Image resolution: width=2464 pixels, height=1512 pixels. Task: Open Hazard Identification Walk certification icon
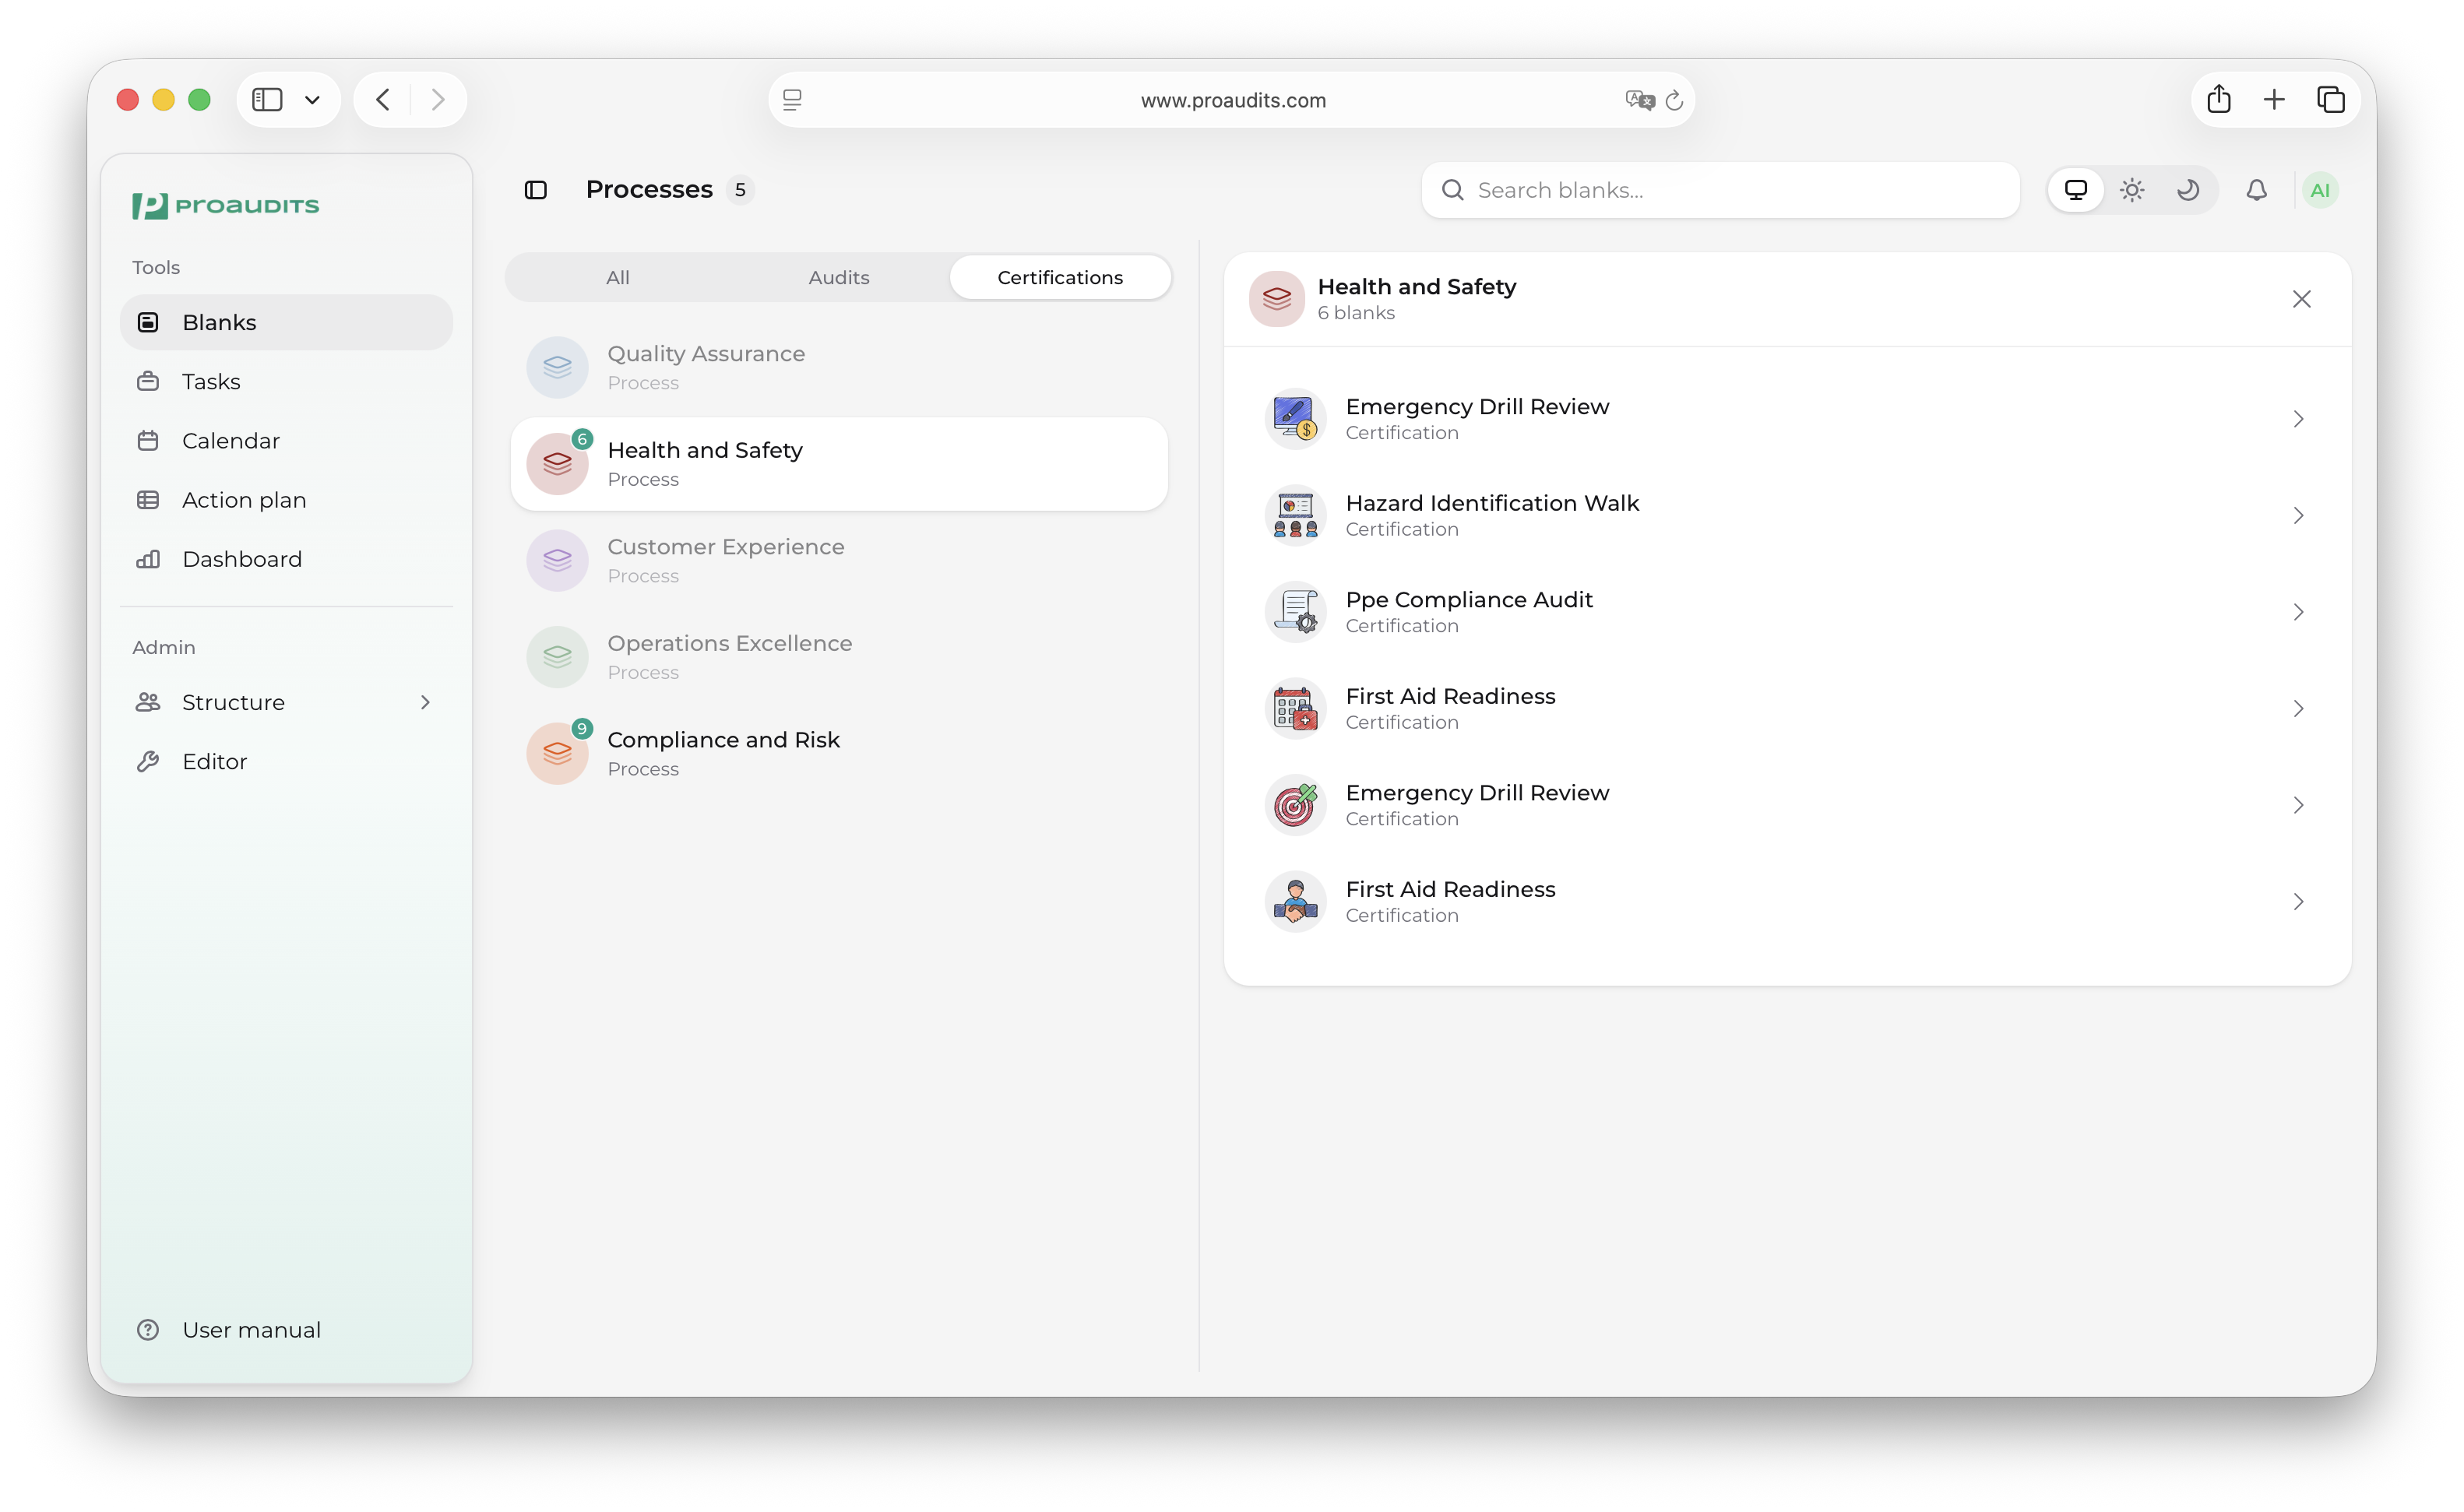pyautogui.click(x=1295, y=515)
